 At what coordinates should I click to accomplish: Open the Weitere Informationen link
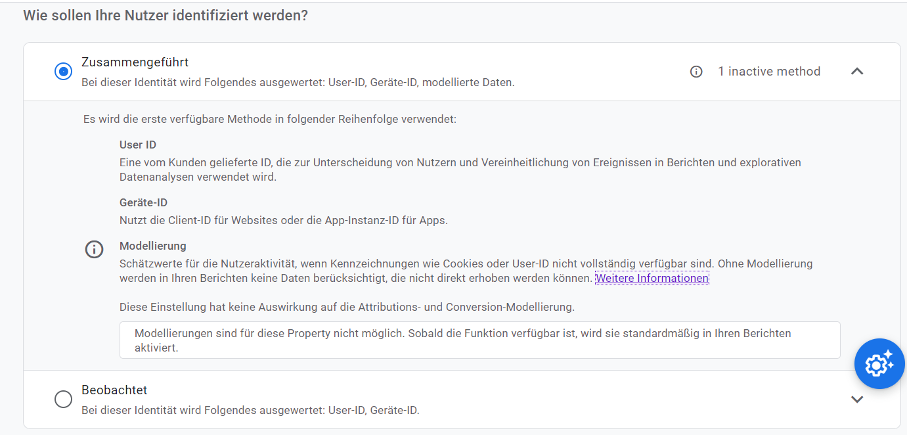652,279
